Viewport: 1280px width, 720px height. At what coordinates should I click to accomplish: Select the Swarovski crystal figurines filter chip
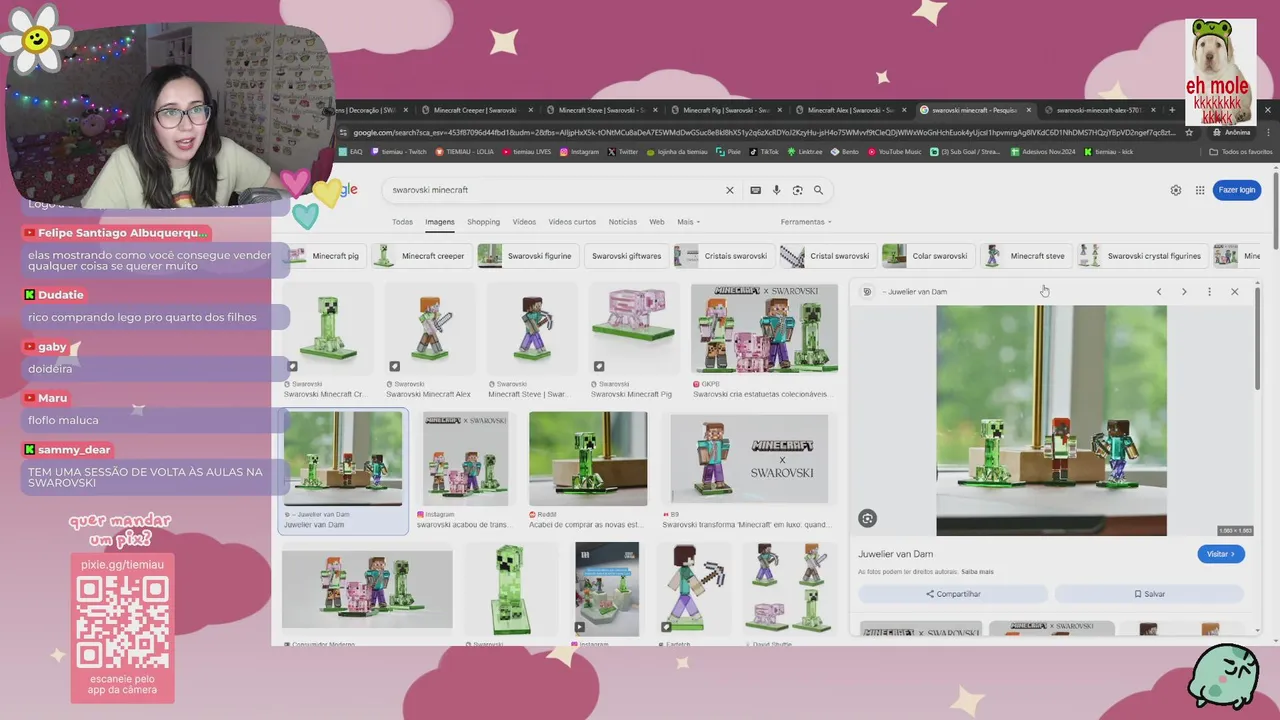tap(1142, 256)
